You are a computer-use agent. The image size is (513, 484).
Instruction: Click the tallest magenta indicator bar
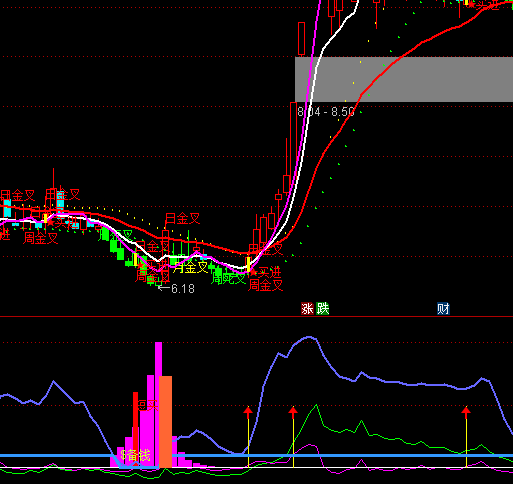[x=158, y=405]
